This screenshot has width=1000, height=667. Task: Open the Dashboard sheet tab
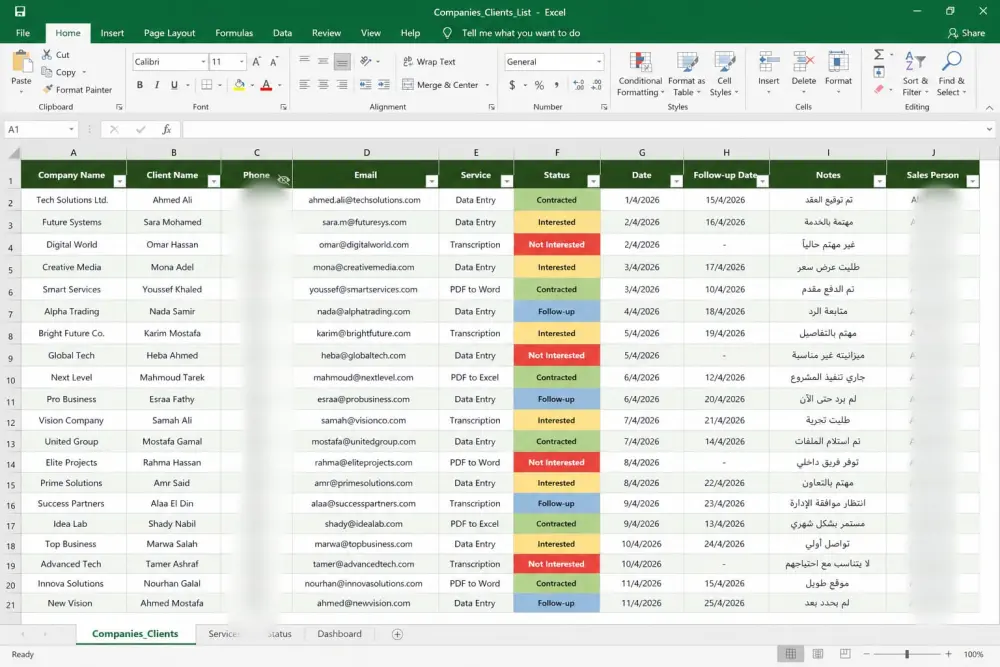coord(339,634)
